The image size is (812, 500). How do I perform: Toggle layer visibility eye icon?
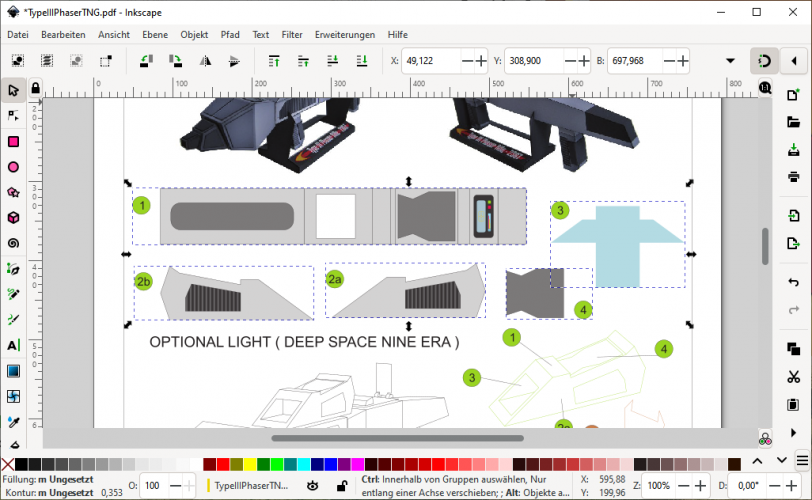[x=312, y=486]
